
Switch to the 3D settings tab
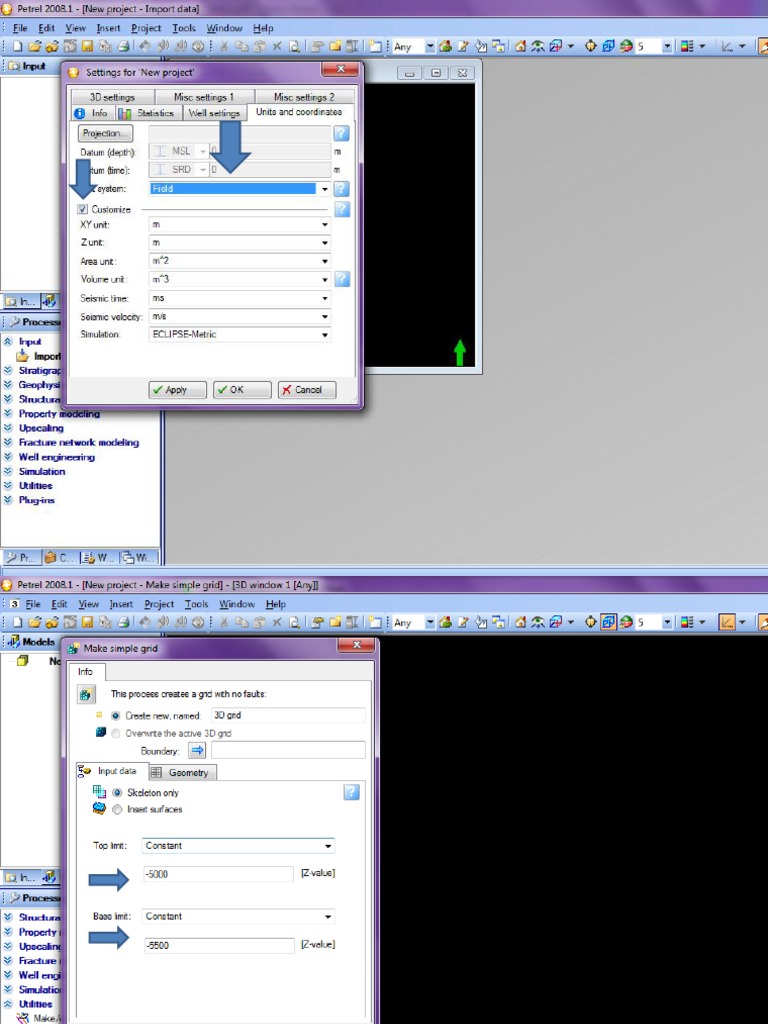pyautogui.click(x=112, y=97)
